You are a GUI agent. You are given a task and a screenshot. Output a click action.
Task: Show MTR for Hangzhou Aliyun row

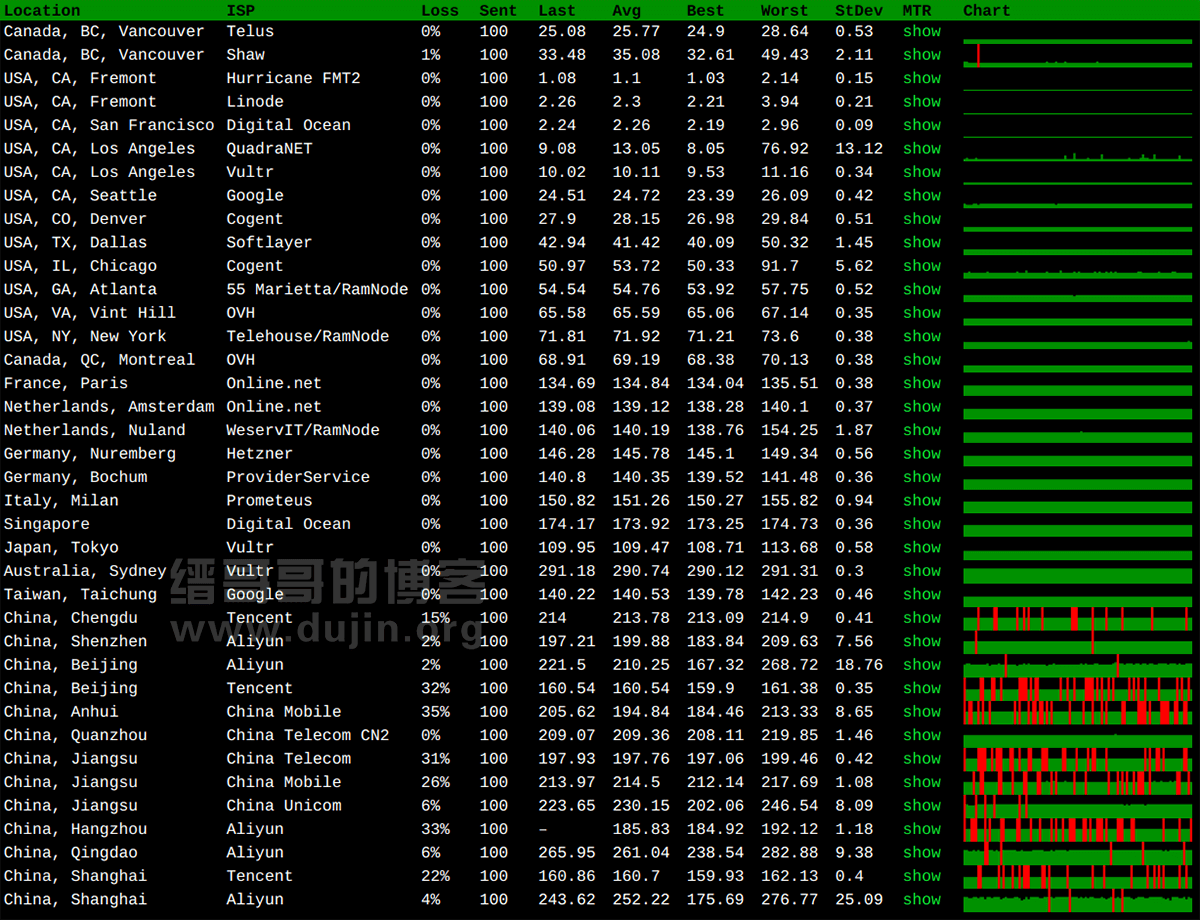coord(921,829)
